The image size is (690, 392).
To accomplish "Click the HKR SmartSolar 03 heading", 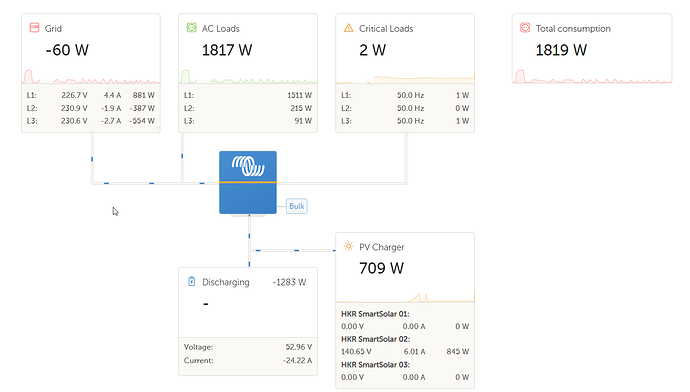I will (x=375, y=364).
